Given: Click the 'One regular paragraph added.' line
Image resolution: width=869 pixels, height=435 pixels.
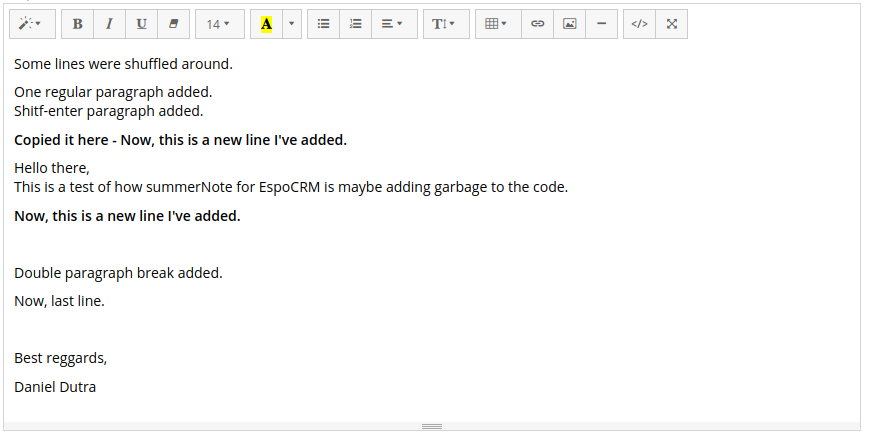Looking at the screenshot, I should (x=113, y=92).
